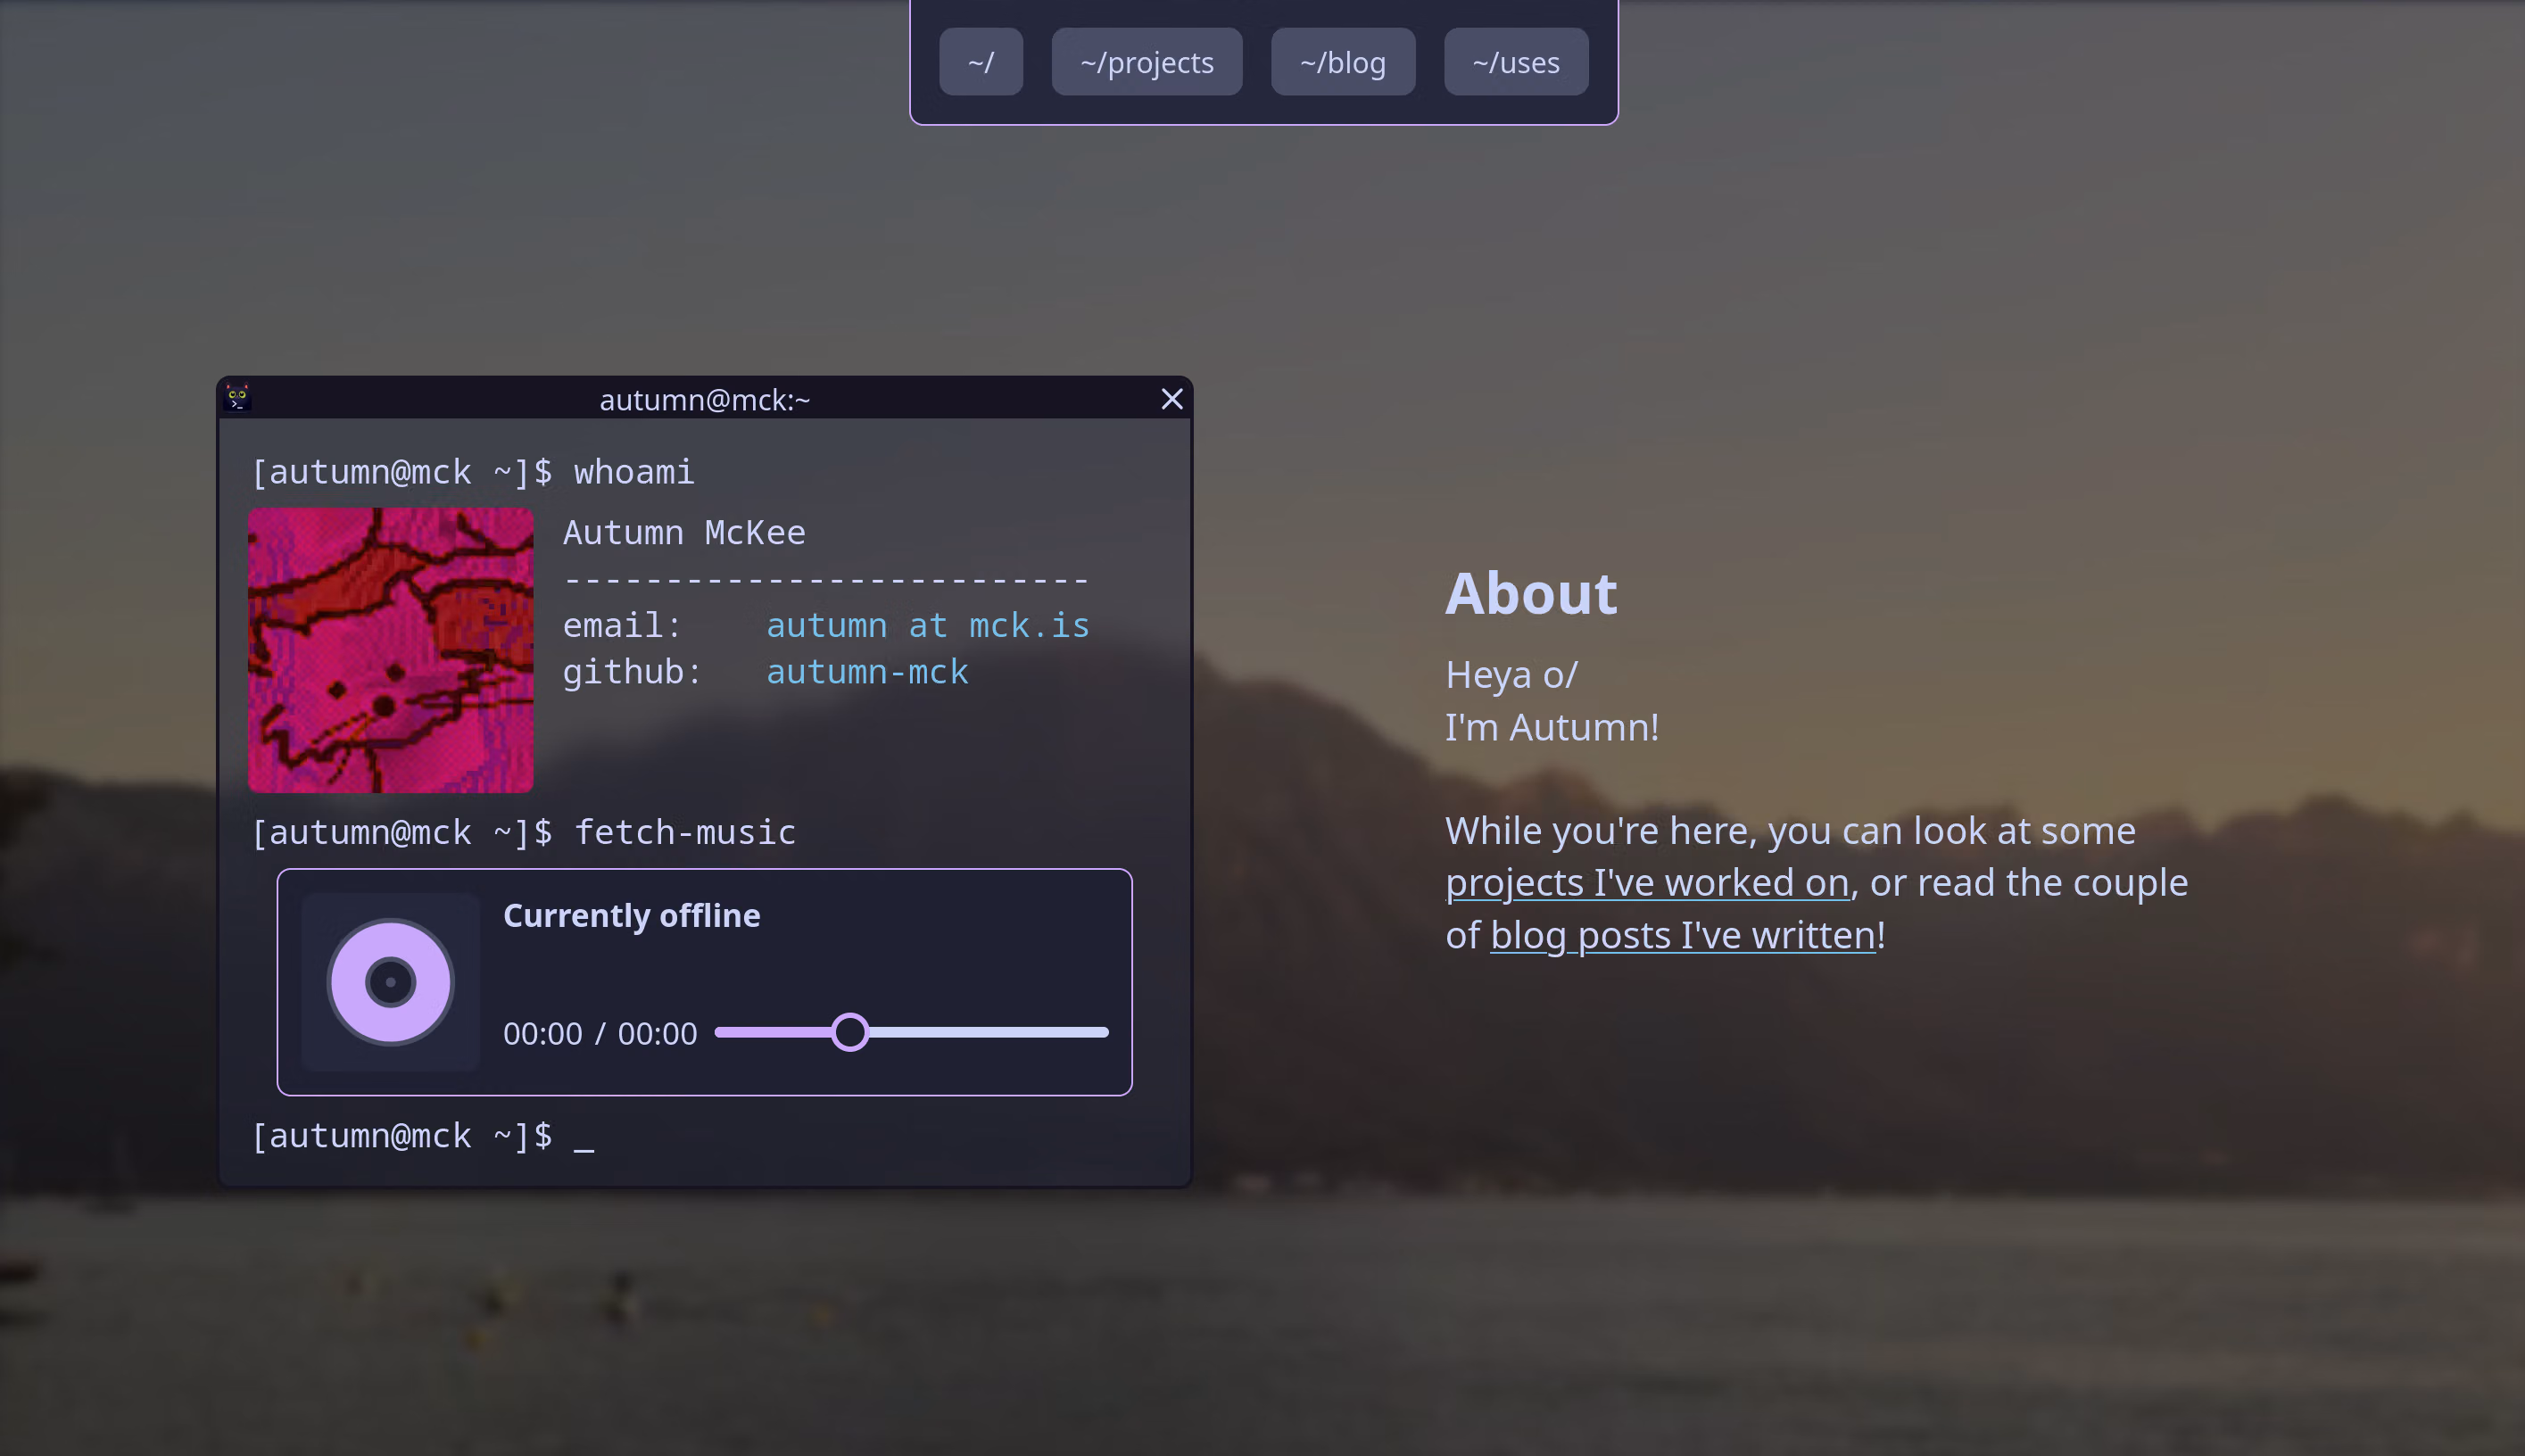
Task: Click the 'email:' label in terminal
Action: click(622, 625)
